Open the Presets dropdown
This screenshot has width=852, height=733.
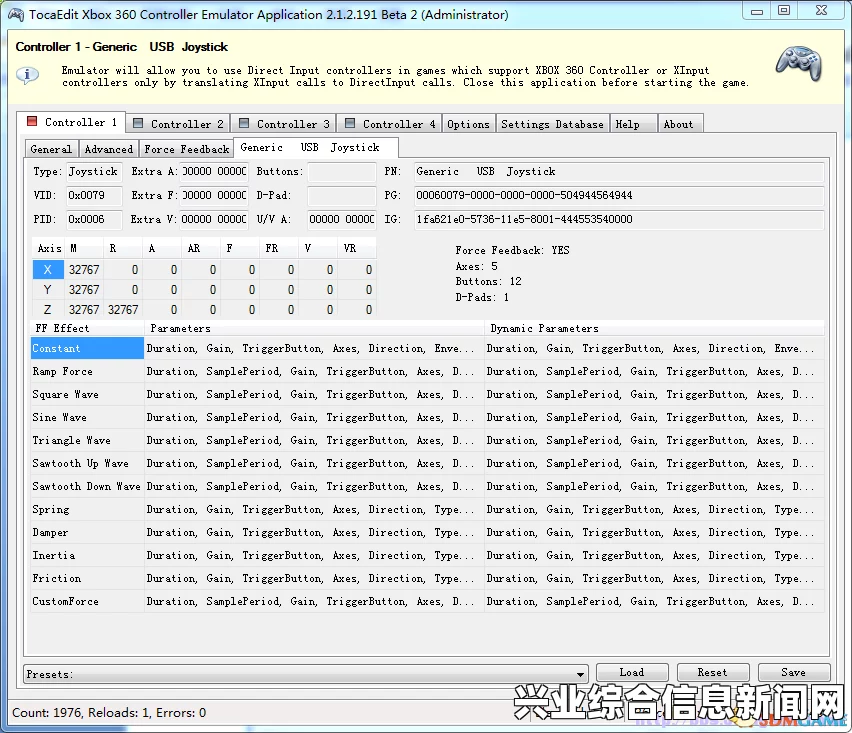(x=306, y=674)
